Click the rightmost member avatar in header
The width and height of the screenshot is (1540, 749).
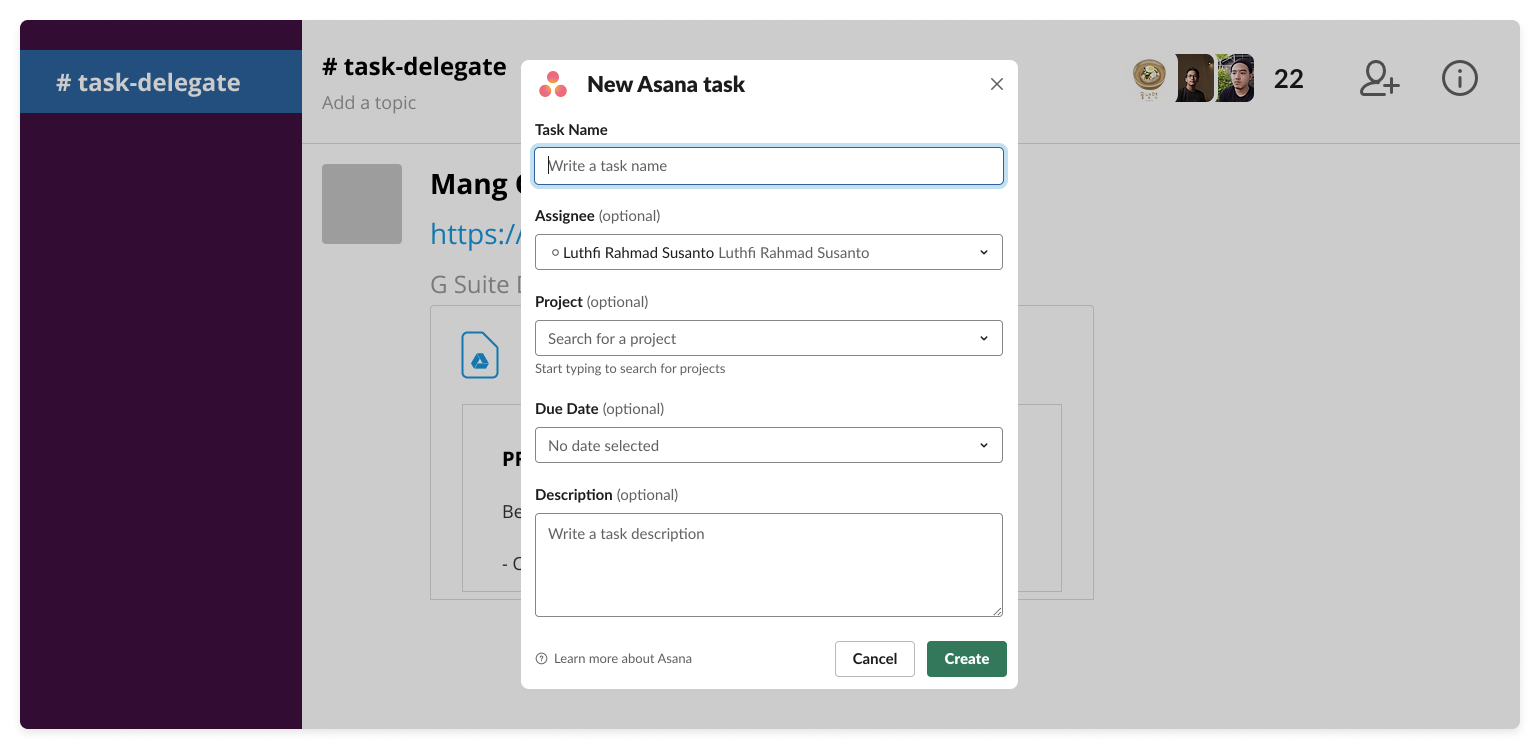pyautogui.click(x=1235, y=78)
